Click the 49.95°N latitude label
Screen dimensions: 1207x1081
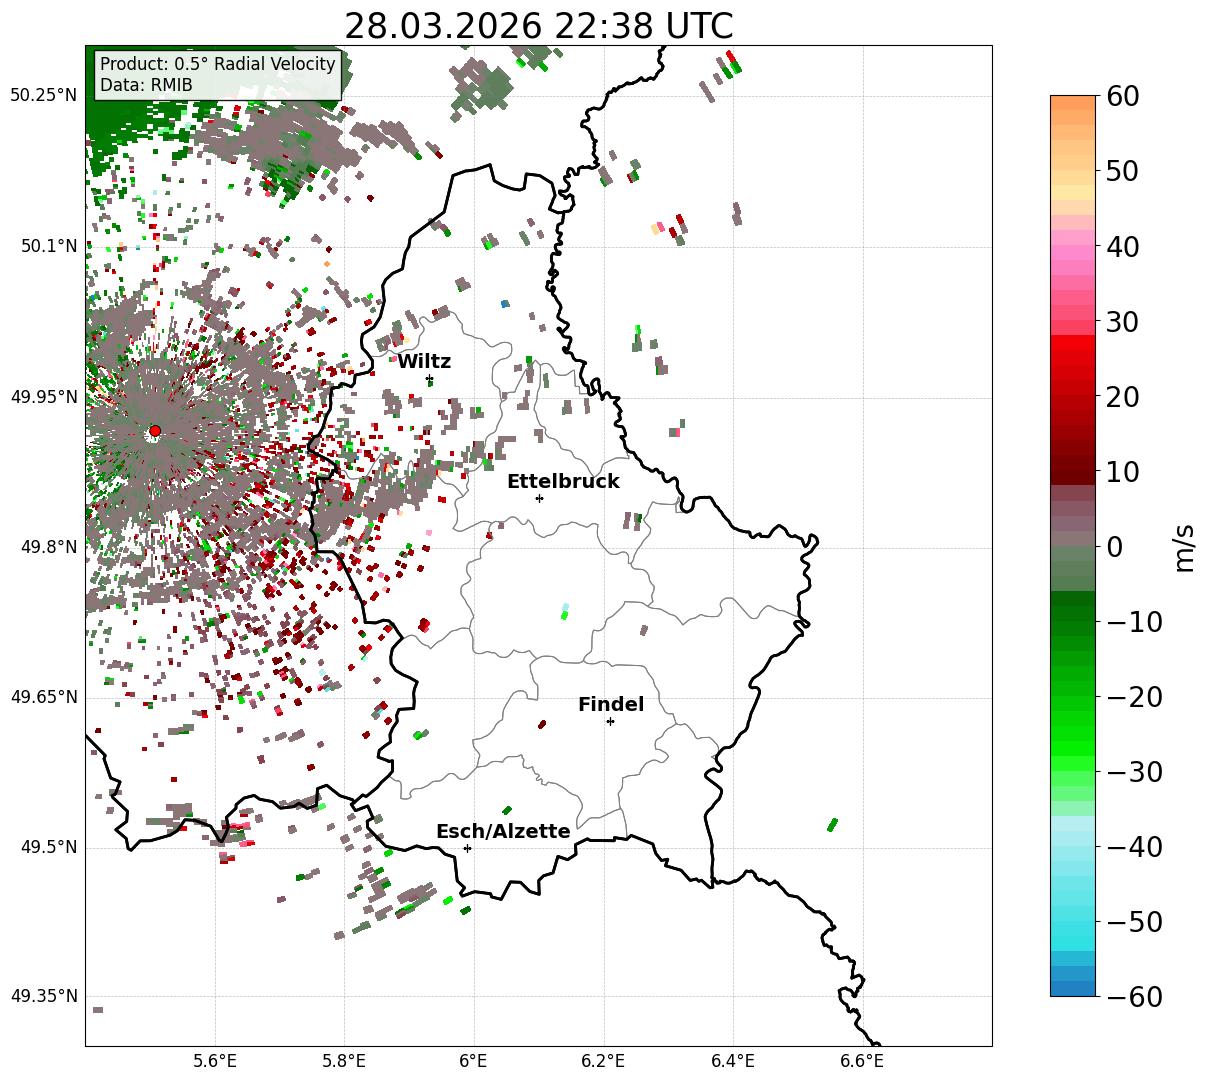tap(44, 397)
